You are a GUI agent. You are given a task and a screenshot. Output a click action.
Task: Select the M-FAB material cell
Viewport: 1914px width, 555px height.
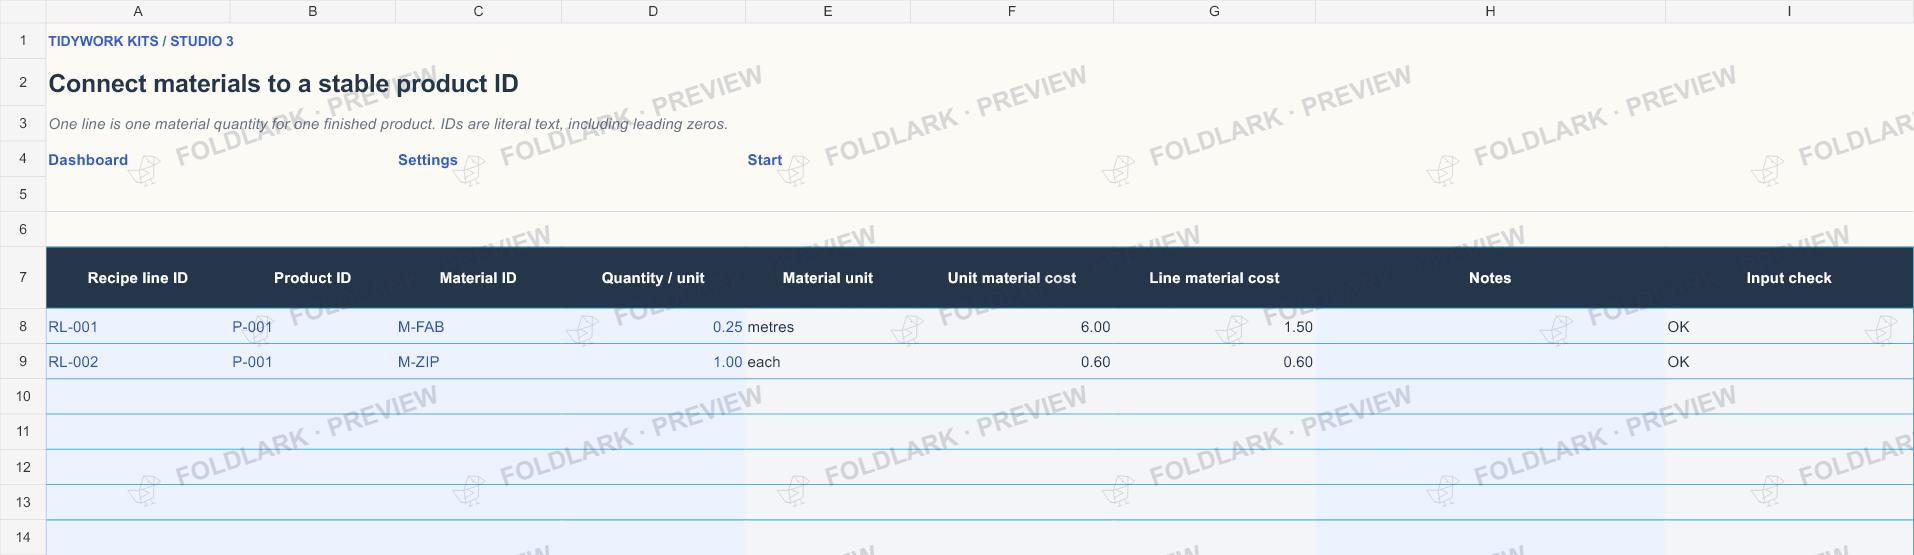[x=478, y=327]
